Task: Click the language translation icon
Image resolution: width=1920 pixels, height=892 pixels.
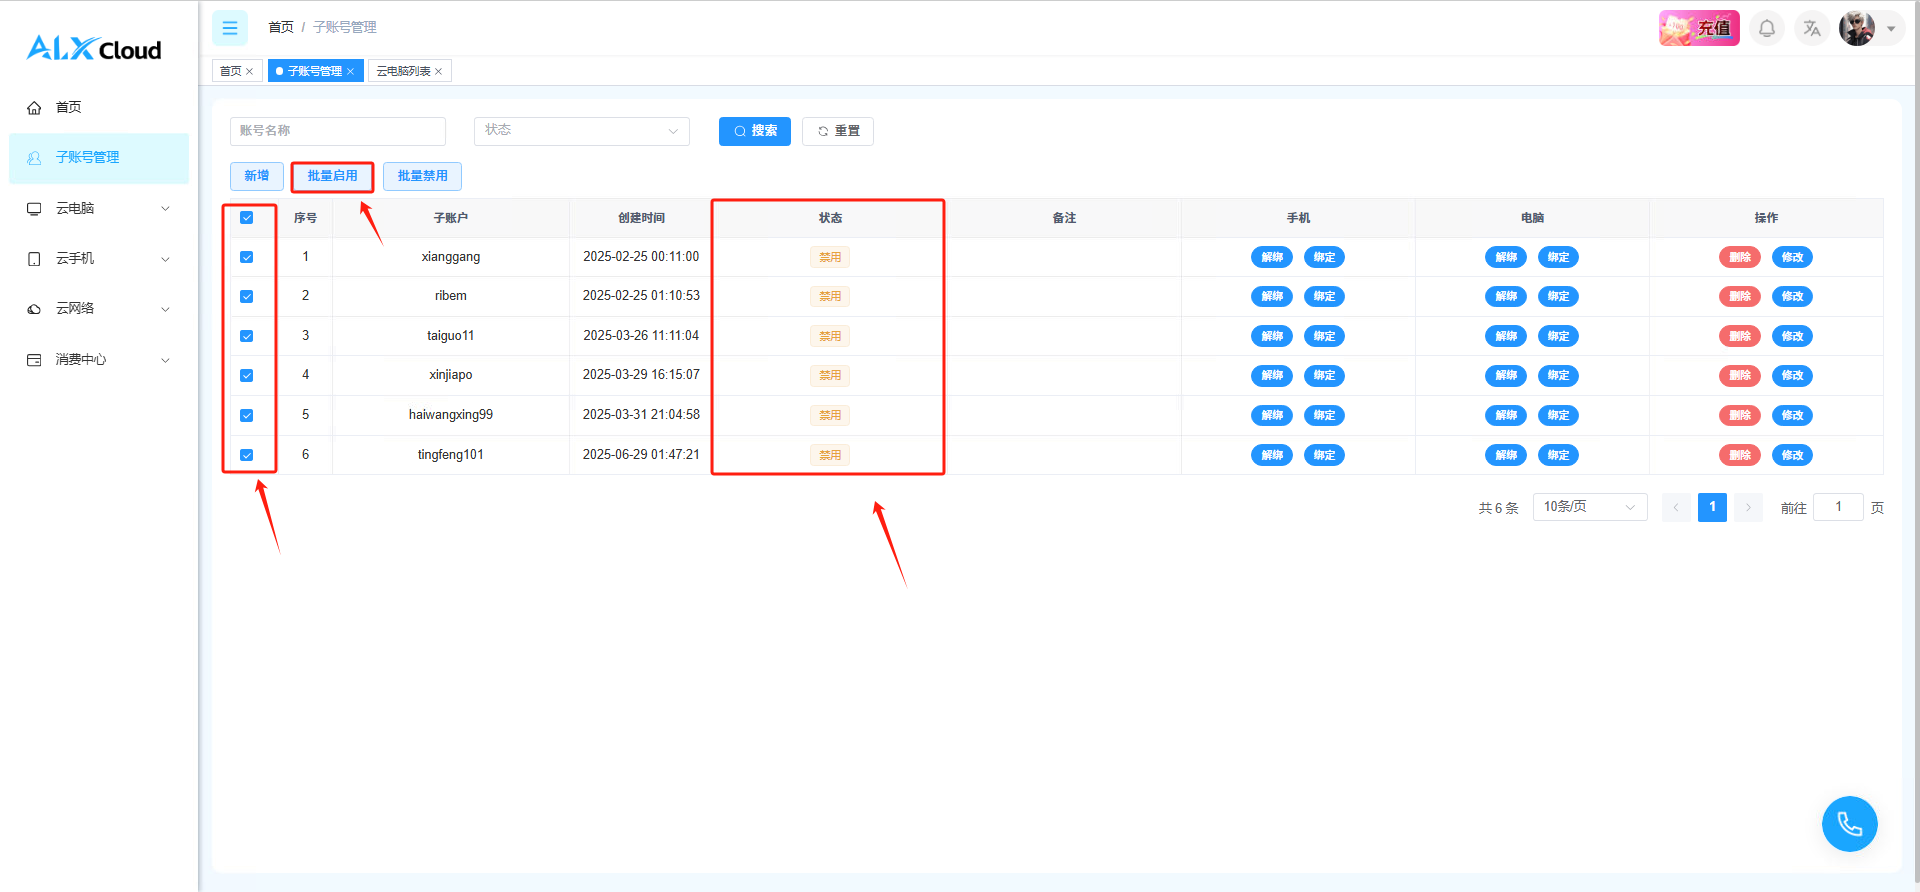Action: coord(1811,28)
